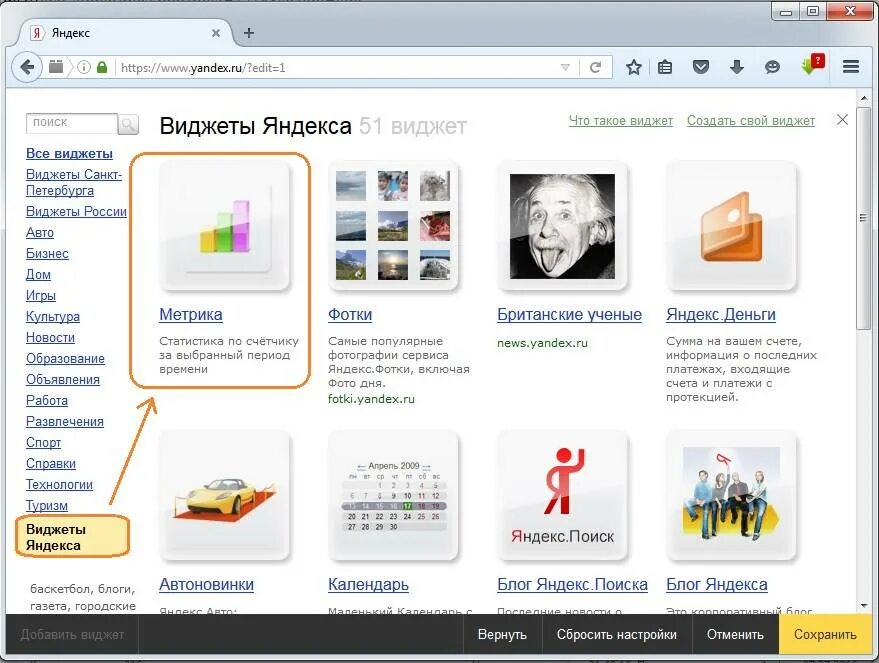Image resolution: width=879 pixels, height=663 pixels.
Task: Select the Работа category
Action: pyautogui.click(x=47, y=401)
